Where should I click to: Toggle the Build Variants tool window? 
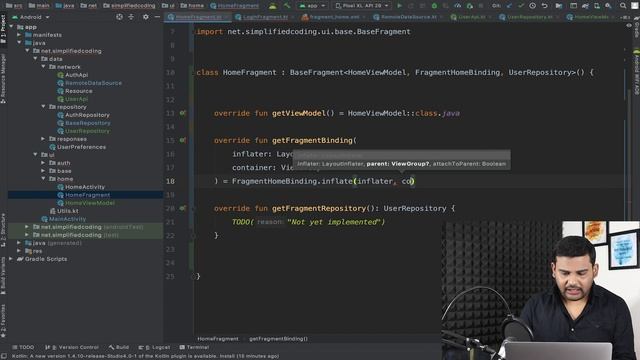click(x=3, y=276)
